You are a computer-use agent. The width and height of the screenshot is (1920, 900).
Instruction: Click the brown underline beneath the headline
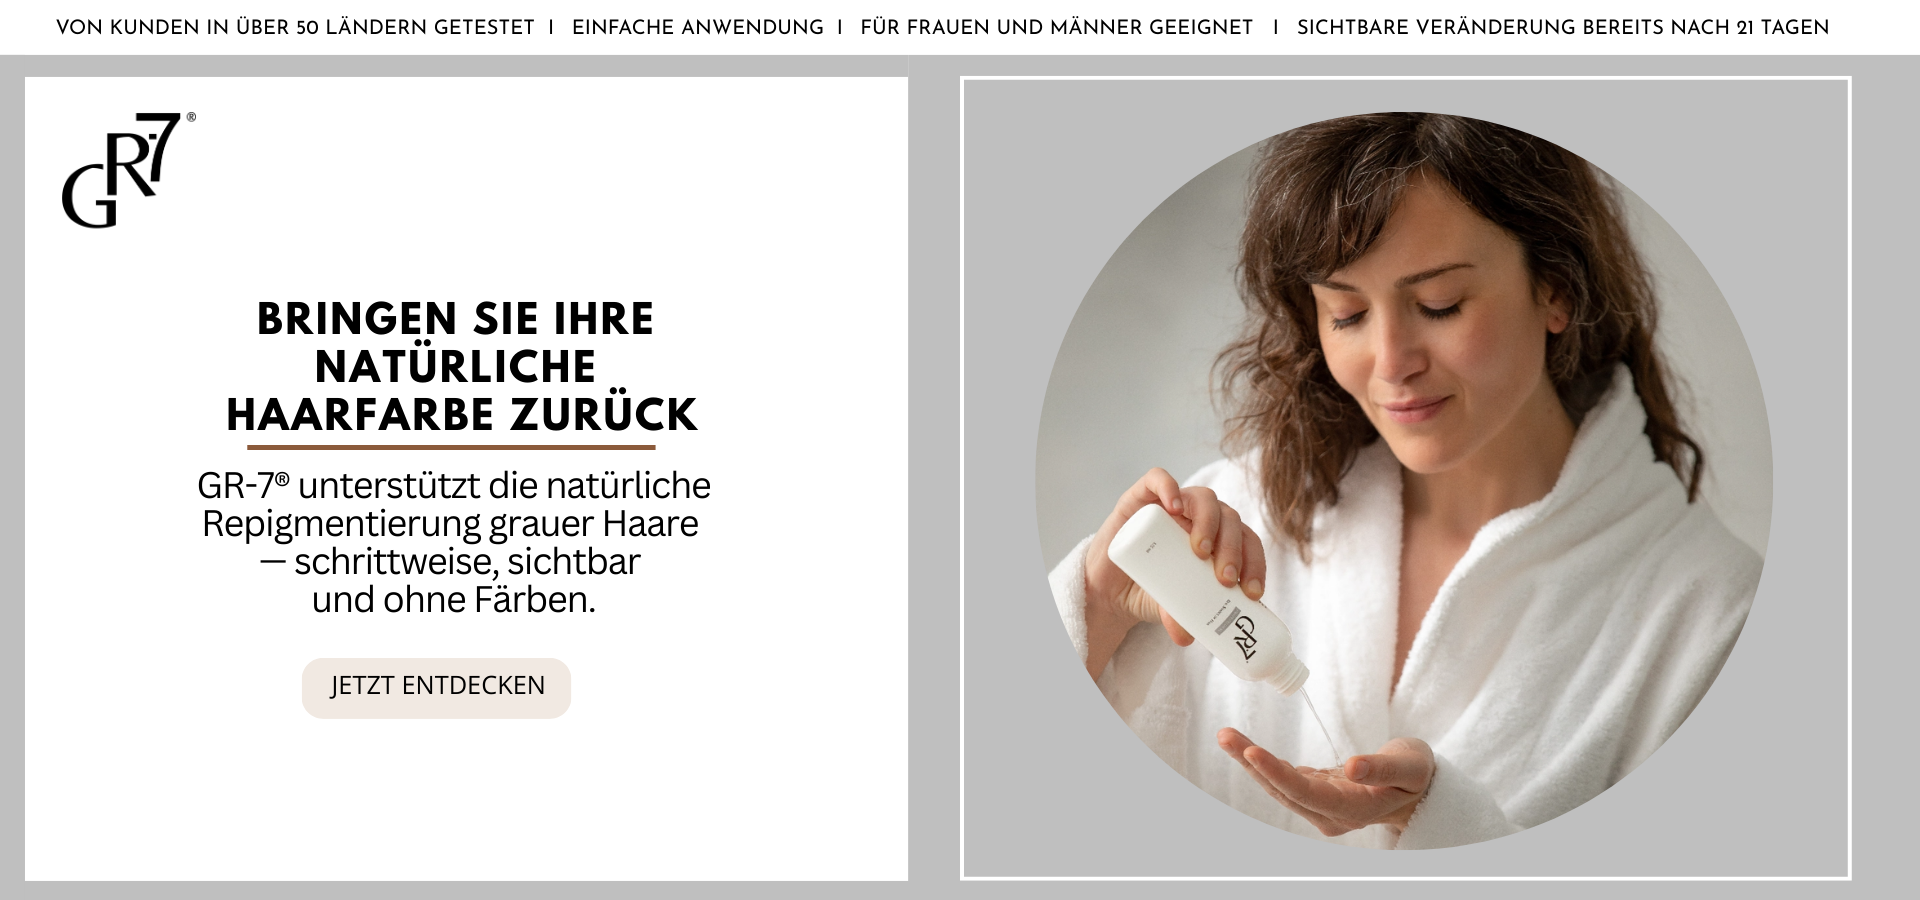451,447
